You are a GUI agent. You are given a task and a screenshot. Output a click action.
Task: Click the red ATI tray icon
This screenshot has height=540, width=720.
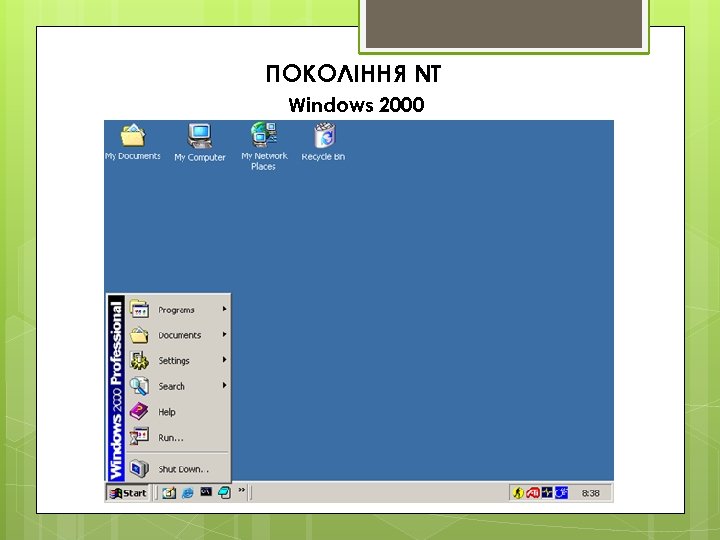[533, 493]
